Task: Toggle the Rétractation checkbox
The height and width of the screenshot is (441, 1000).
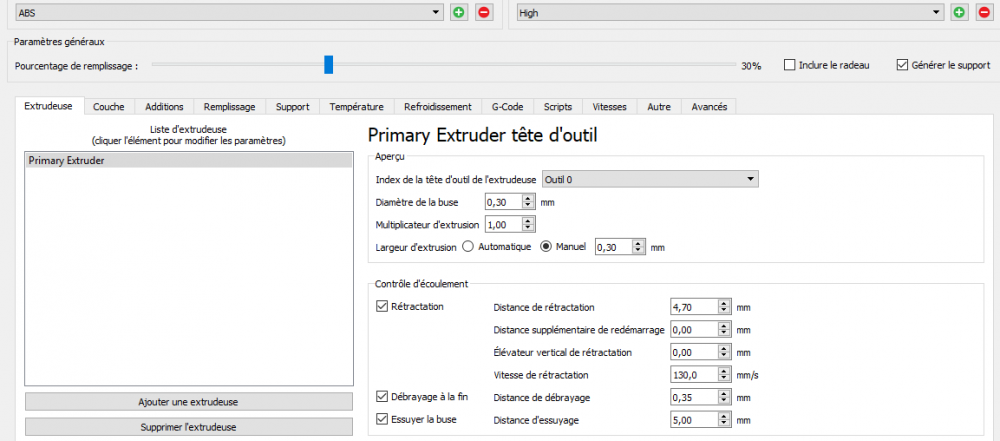Action: pos(382,306)
